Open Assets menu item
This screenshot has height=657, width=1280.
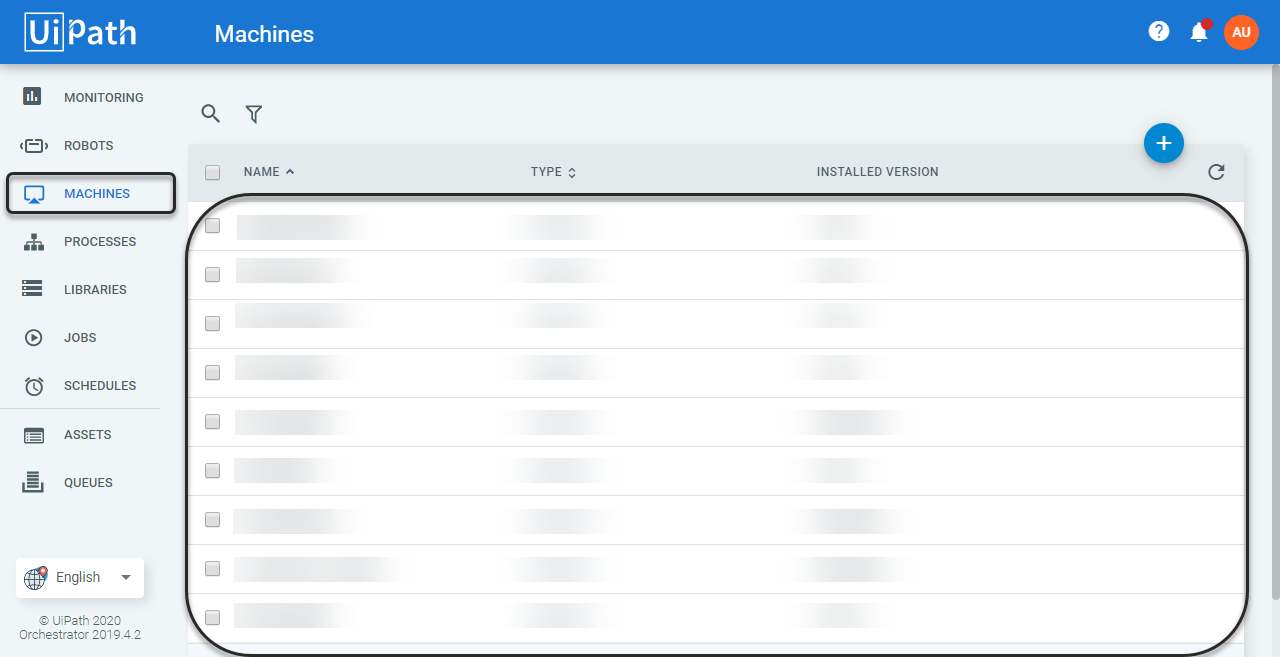pos(88,435)
